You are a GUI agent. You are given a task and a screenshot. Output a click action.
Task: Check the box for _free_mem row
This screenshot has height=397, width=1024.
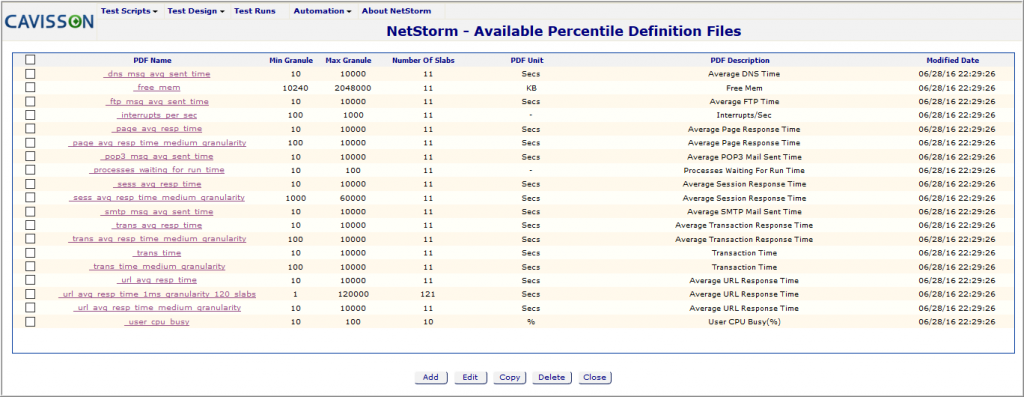(30, 87)
